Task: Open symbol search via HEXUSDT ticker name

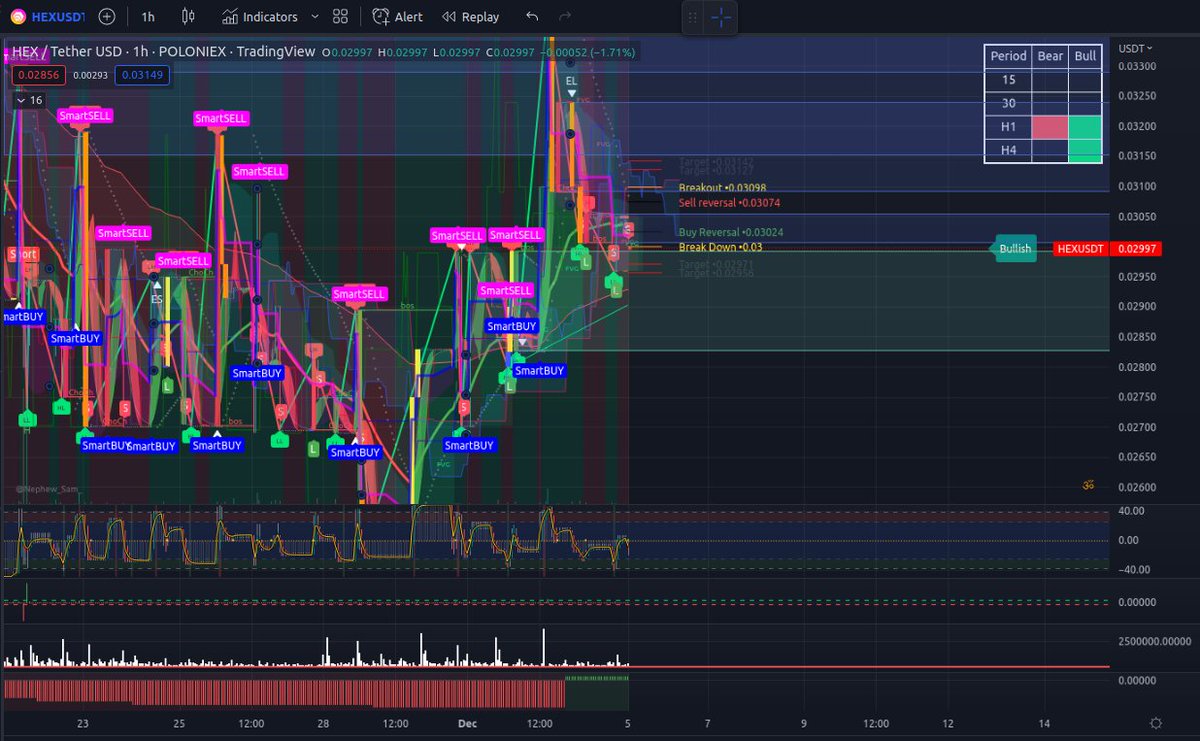Action: [x=56, y=16]
